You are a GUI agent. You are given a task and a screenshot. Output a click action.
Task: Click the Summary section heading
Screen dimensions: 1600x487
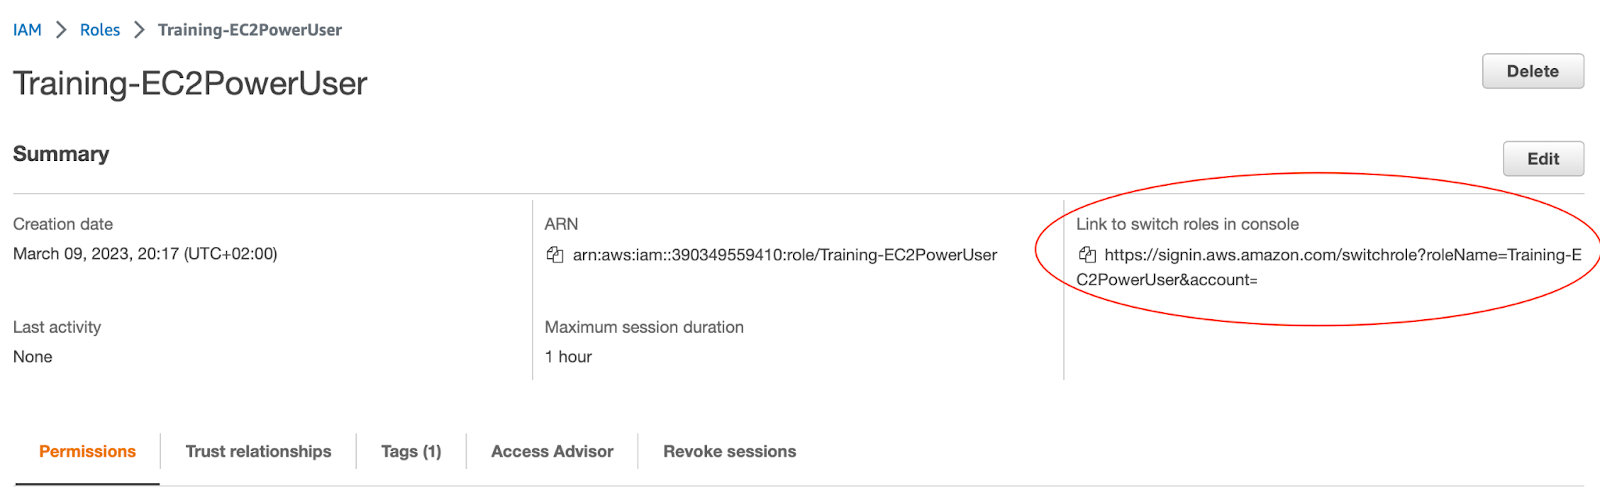click(61, 154)
